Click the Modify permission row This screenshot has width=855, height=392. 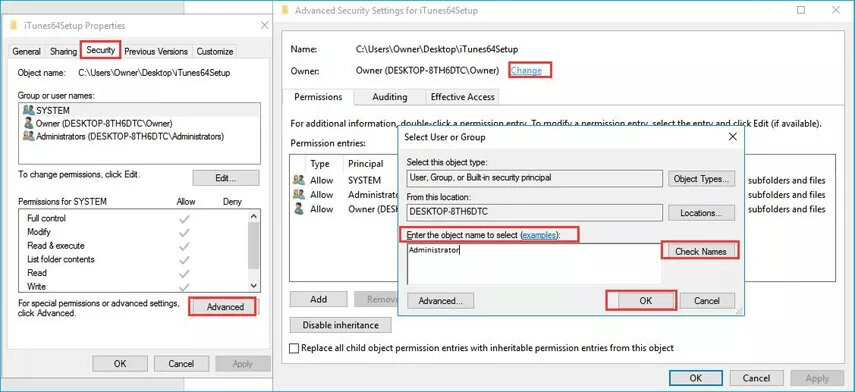(x=133, y=232)
